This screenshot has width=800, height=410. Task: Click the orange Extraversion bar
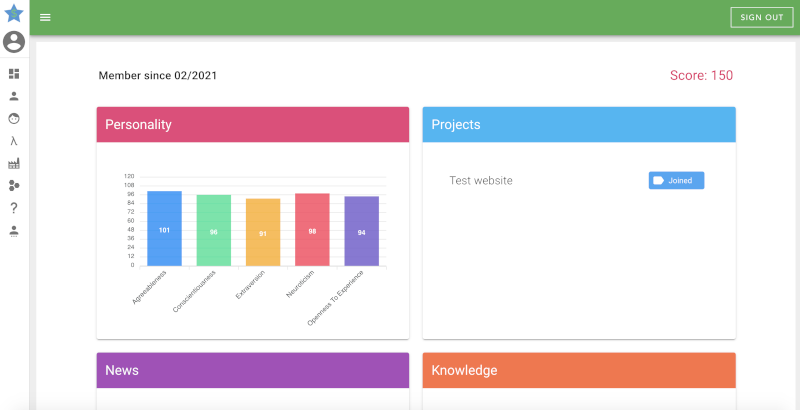click(263, 232)
